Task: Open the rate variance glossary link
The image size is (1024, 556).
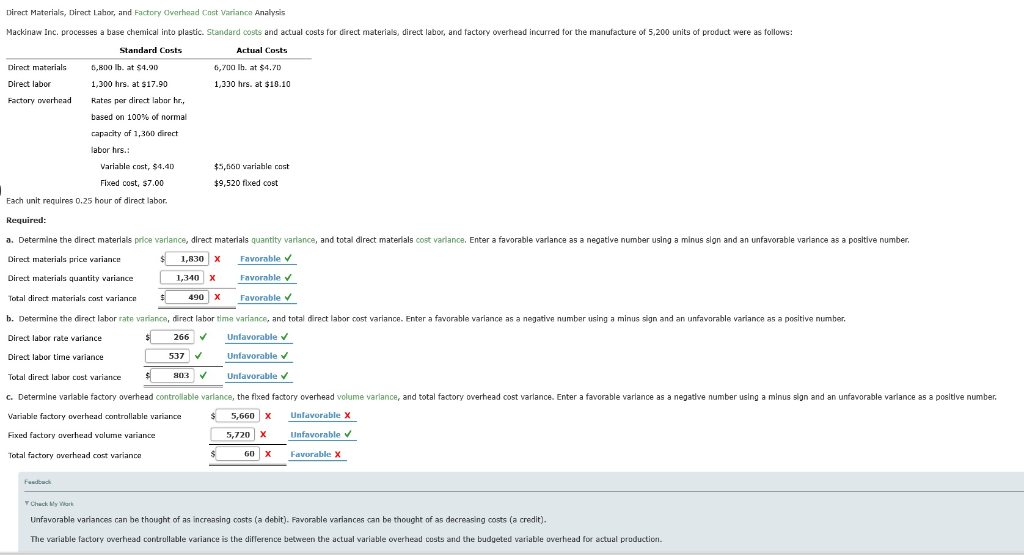Action: 143,319
